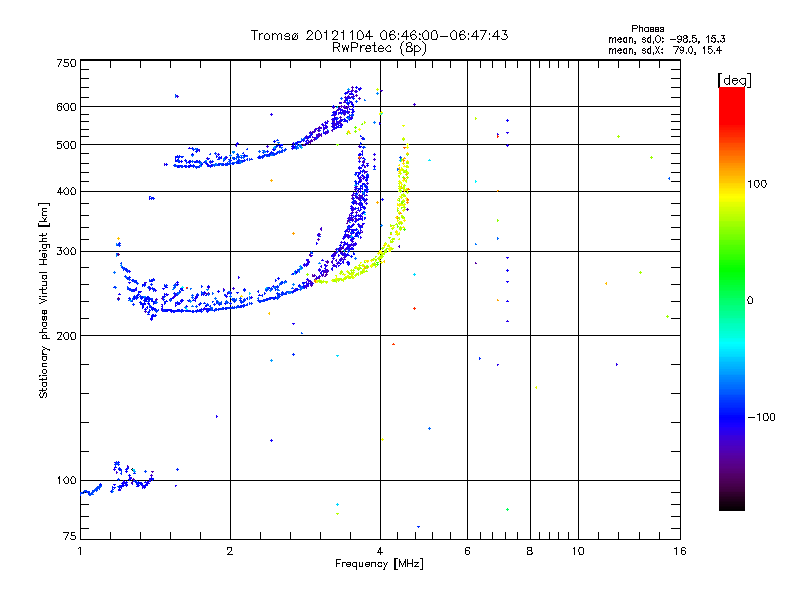The width and height of the screenshot is (800, 600).
Task: Click the y-axis tick label '75'
Action: (x=70, y=536)
